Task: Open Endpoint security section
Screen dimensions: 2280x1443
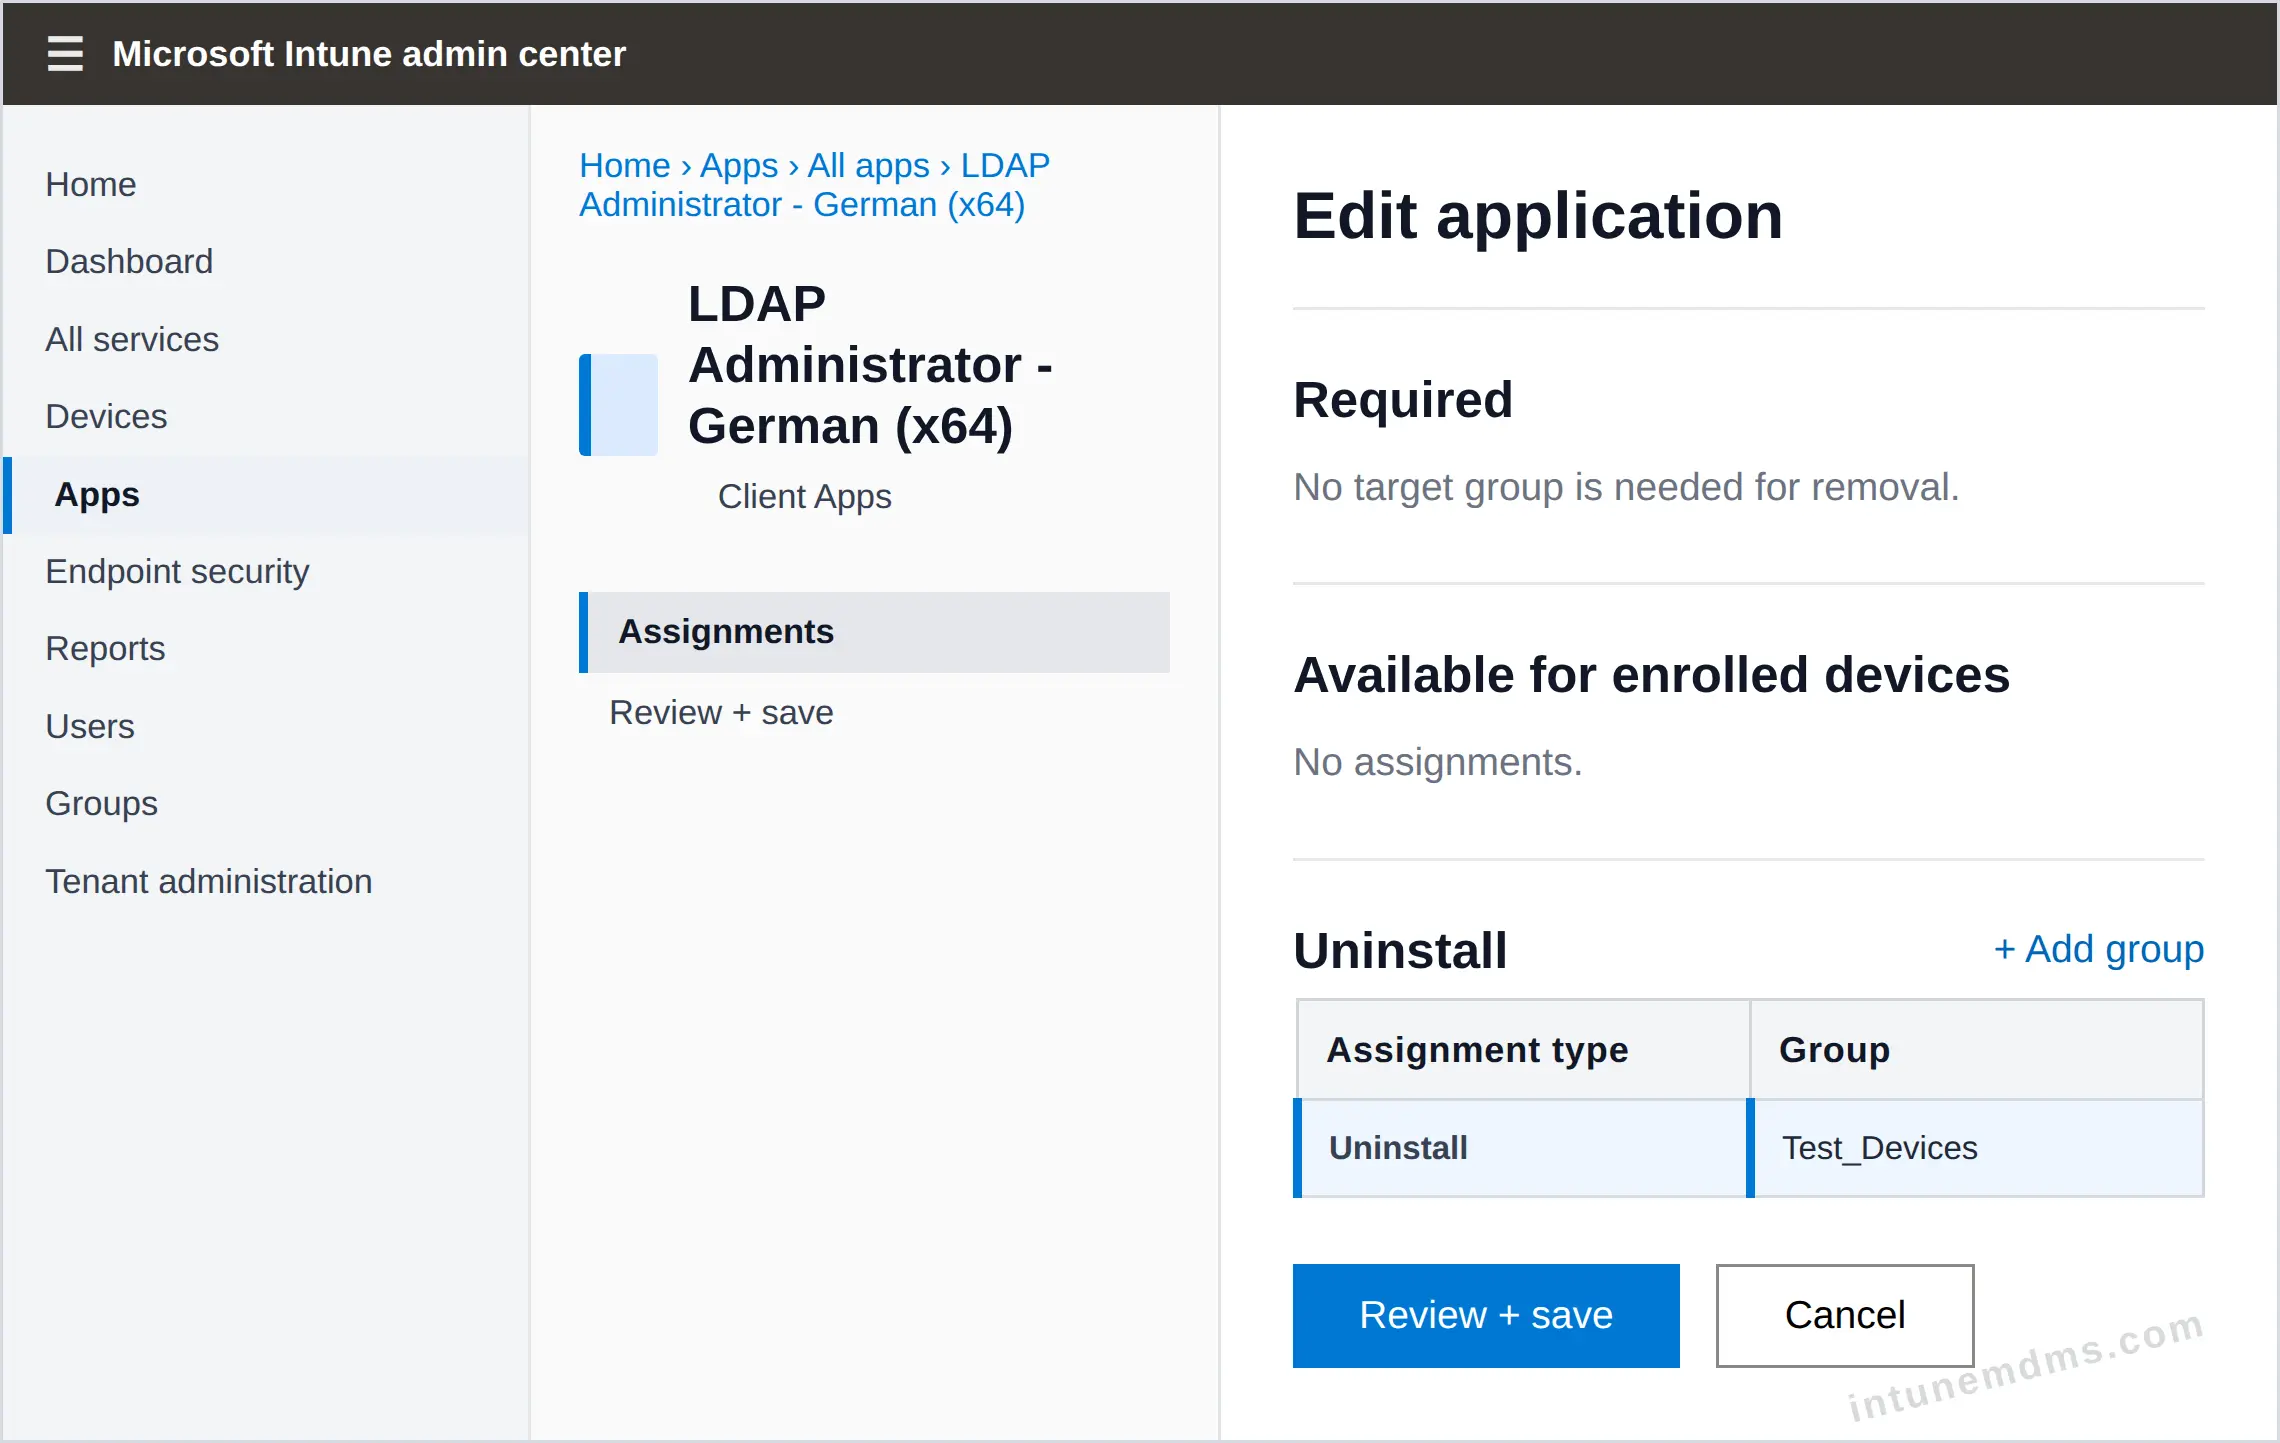Action: point(177,572)
